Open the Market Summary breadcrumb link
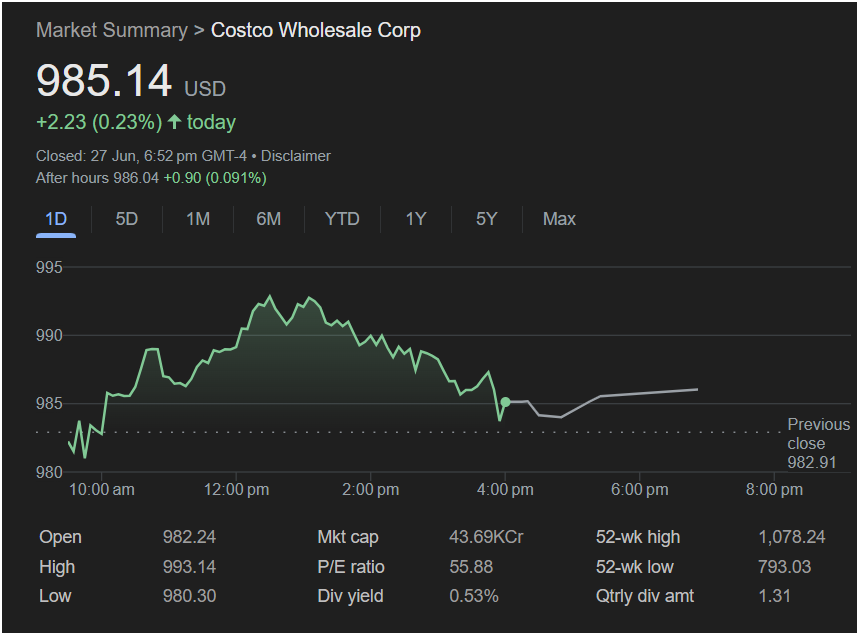Image resolution: width=859 pixels, height=635 pixels. coord(112,30)
